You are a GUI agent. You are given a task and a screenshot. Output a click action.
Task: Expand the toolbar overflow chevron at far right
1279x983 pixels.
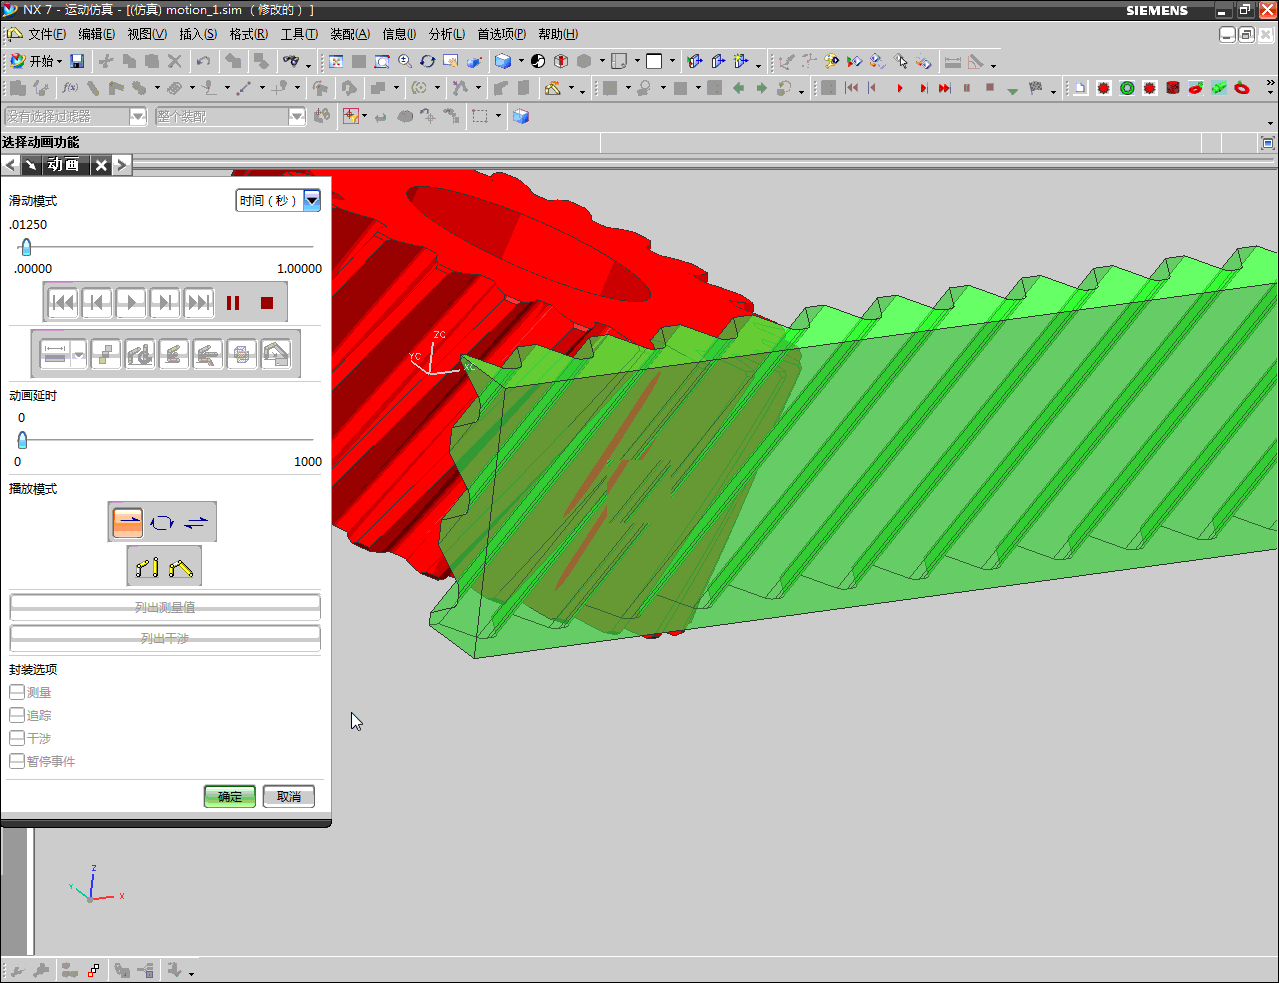[1270, 83]
